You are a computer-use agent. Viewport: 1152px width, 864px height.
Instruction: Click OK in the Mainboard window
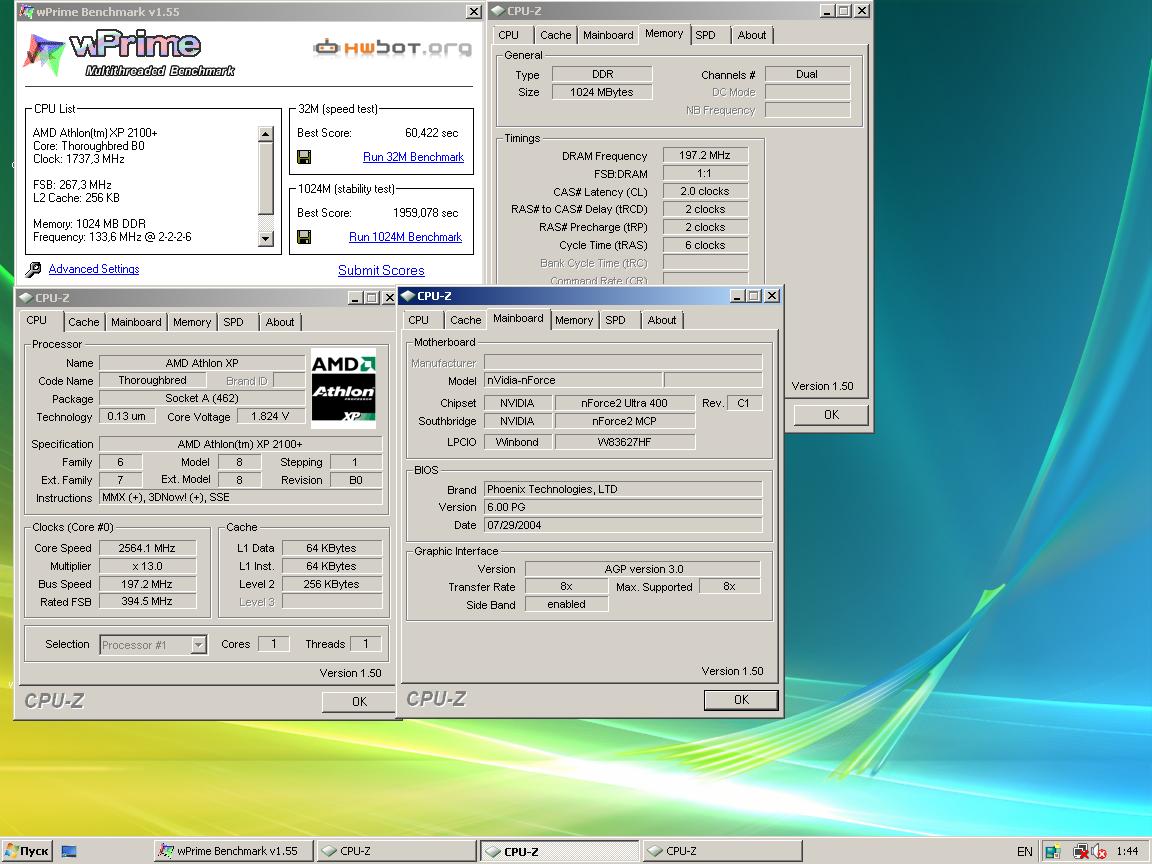[x=741, y=700]
